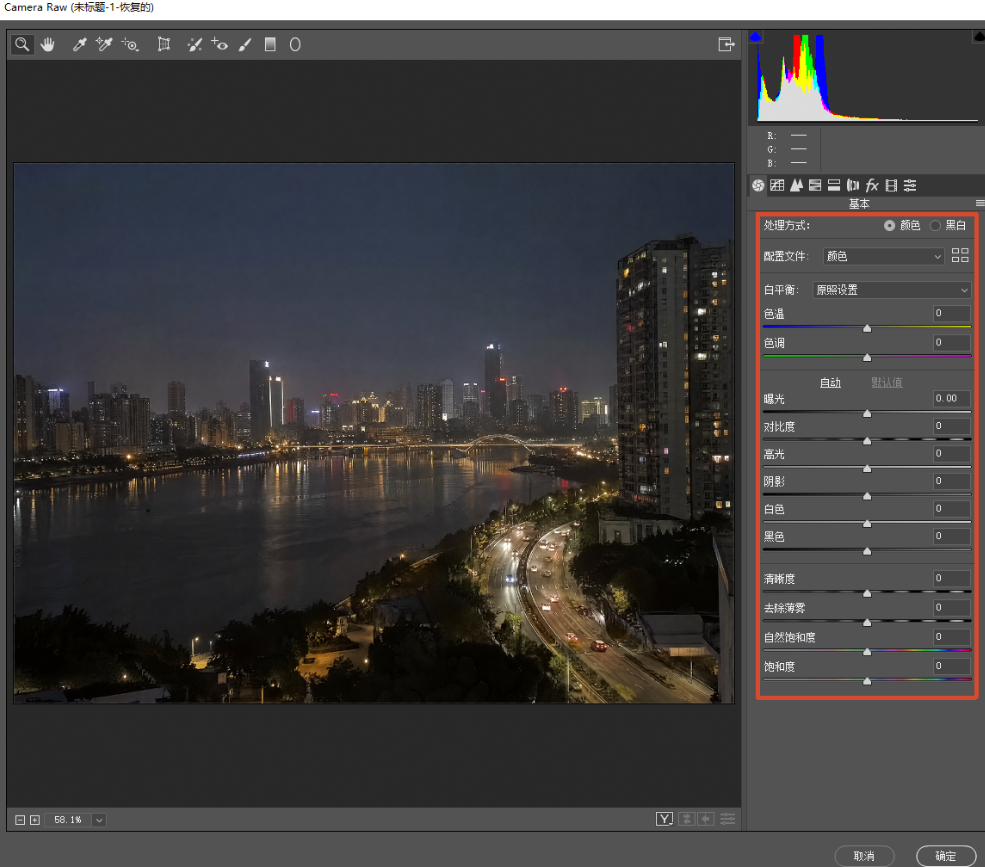Switch to the Presets panel tab
Screen dimensions: 985x867
(x=910, y=185)
